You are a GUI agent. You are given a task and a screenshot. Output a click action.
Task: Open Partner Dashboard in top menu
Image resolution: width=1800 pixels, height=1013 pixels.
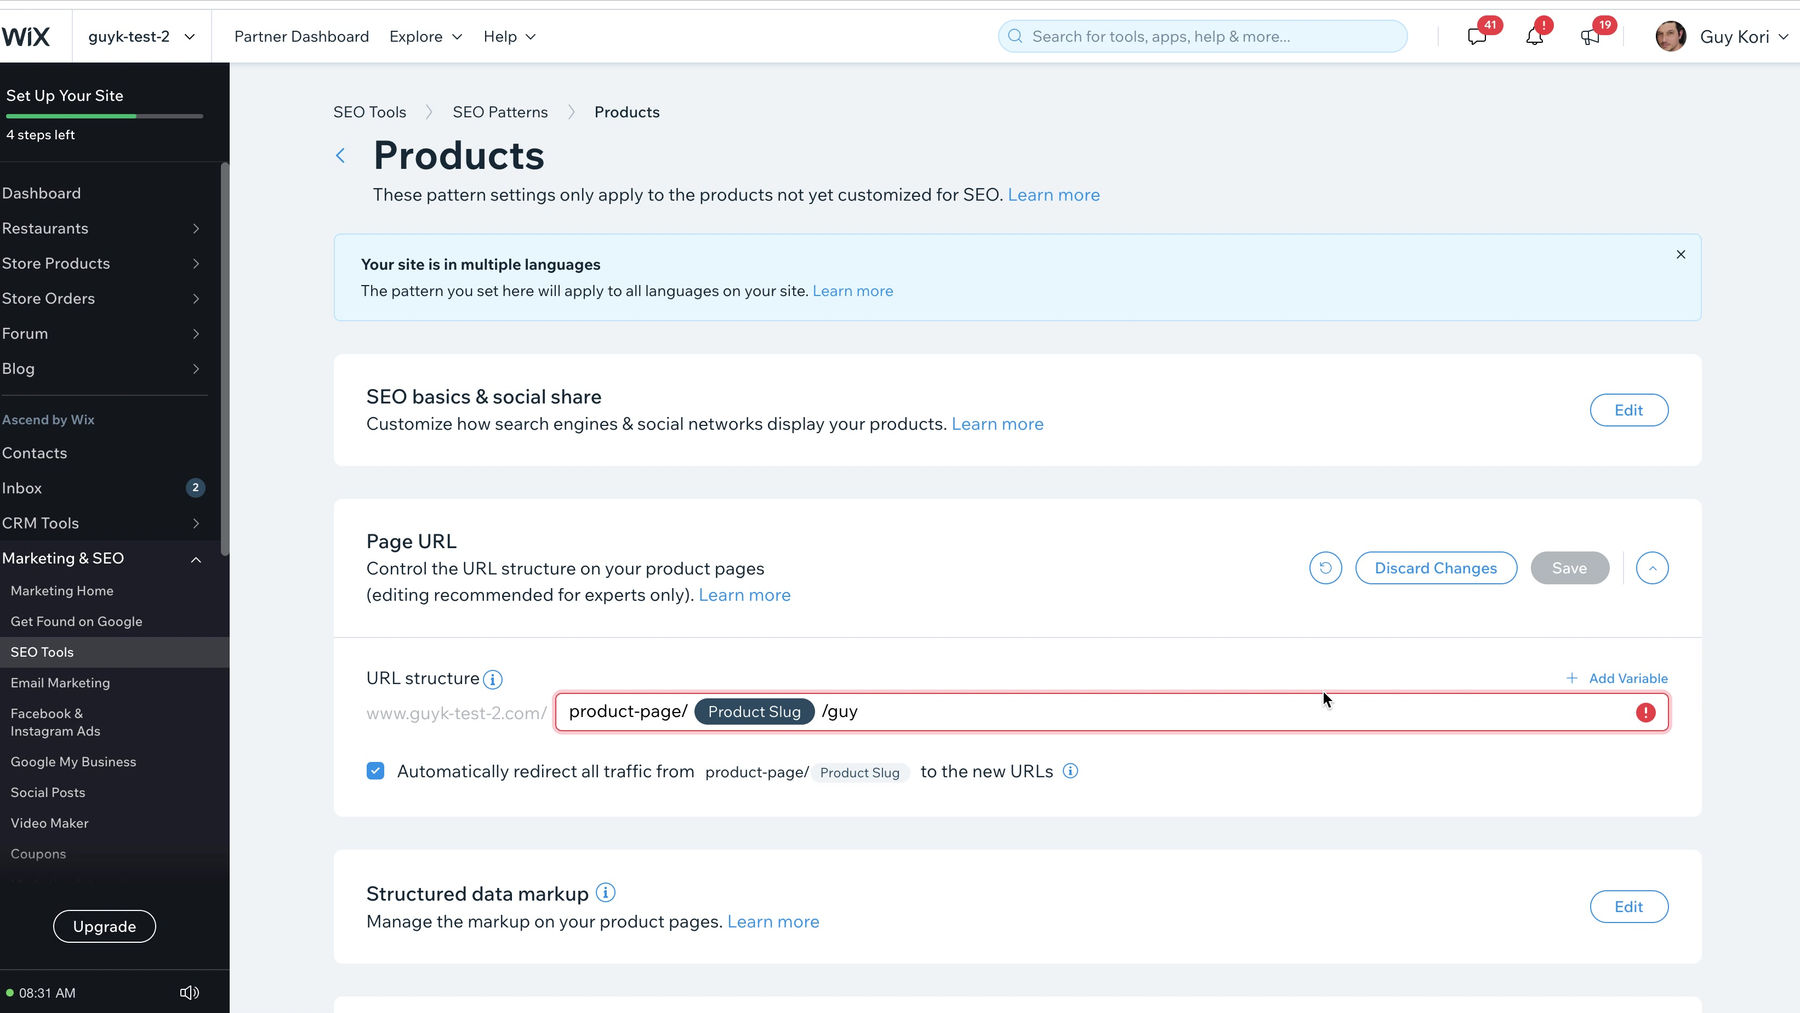coord(301,37)
